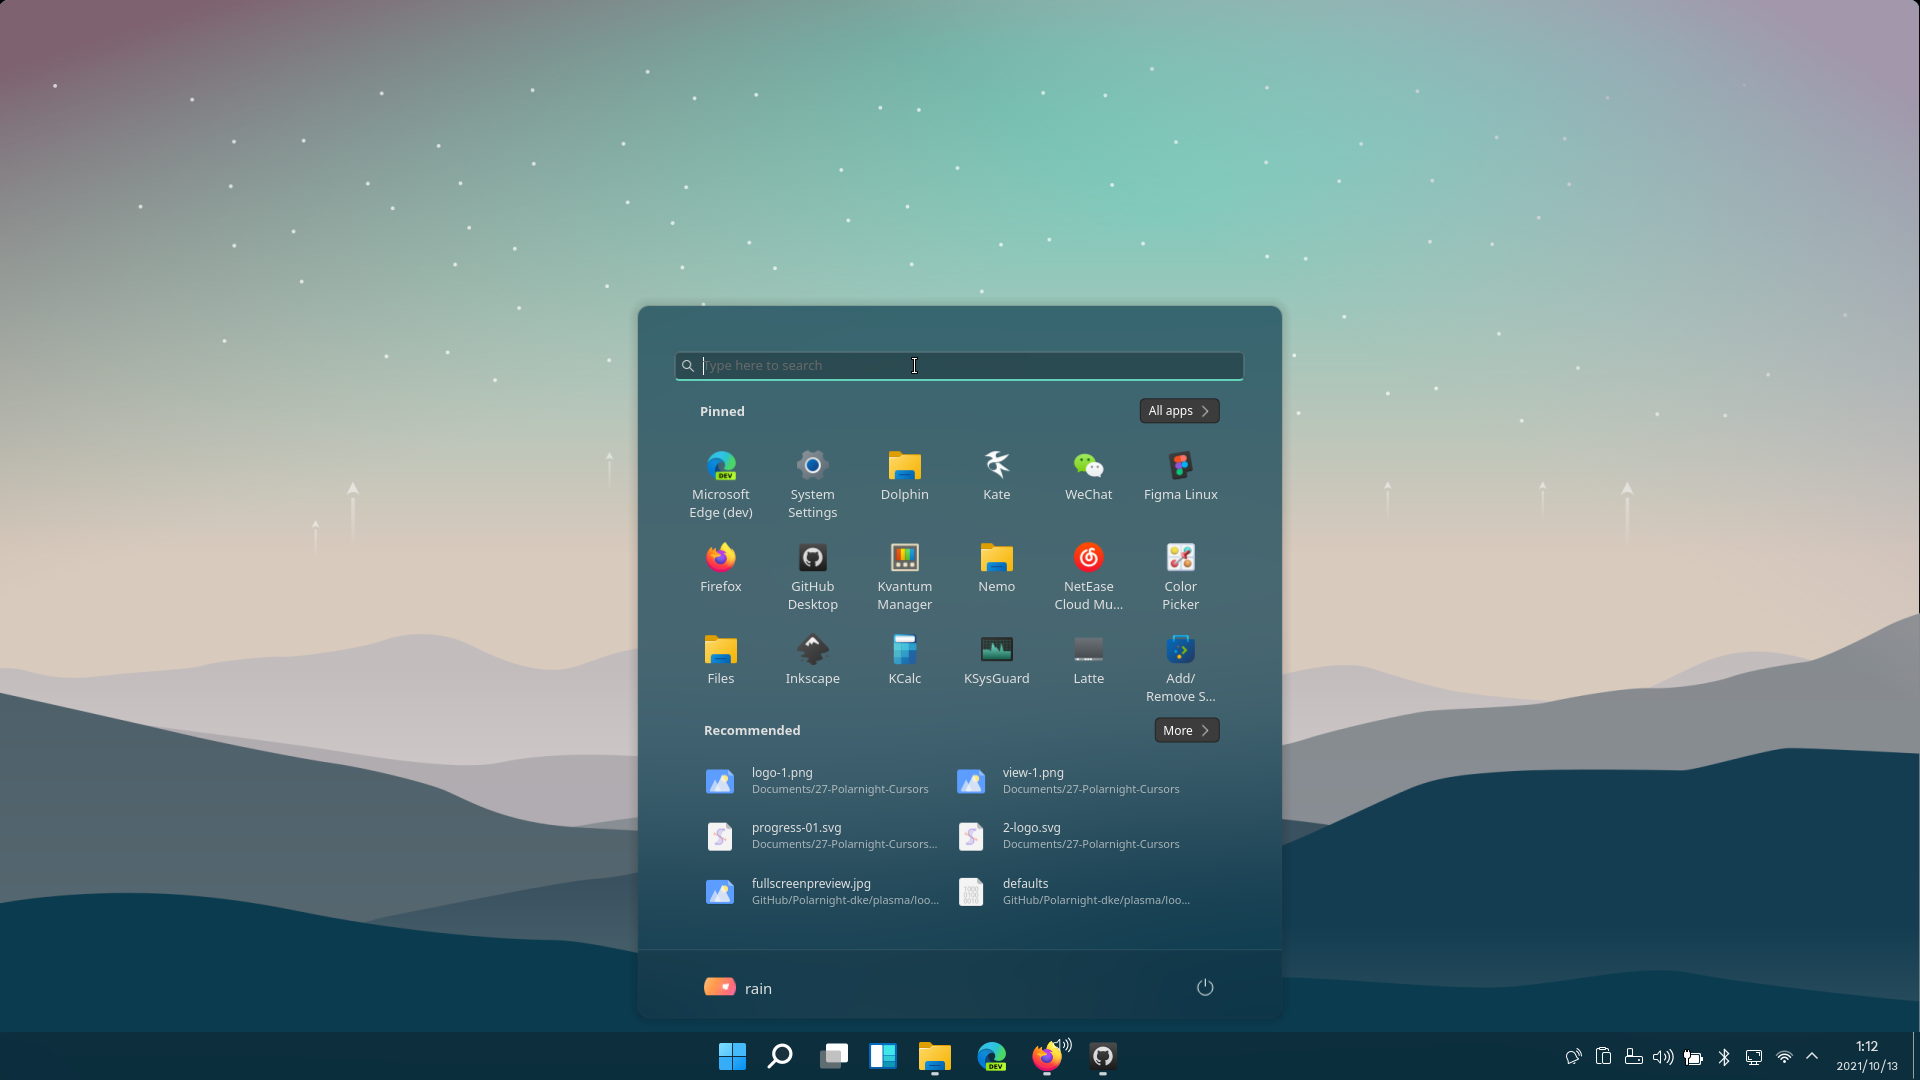Open recommended file logo-1.png
1920x1080 pixels.
pos(820,780)
